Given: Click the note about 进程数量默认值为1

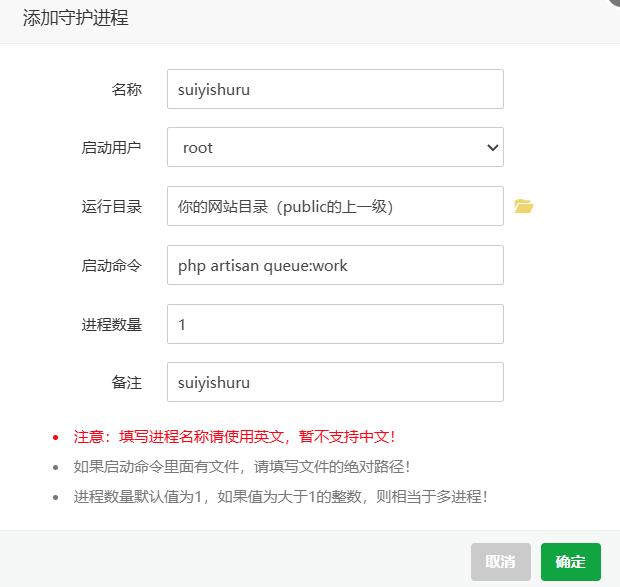Looking at the screenshot, I should point(281,497).
